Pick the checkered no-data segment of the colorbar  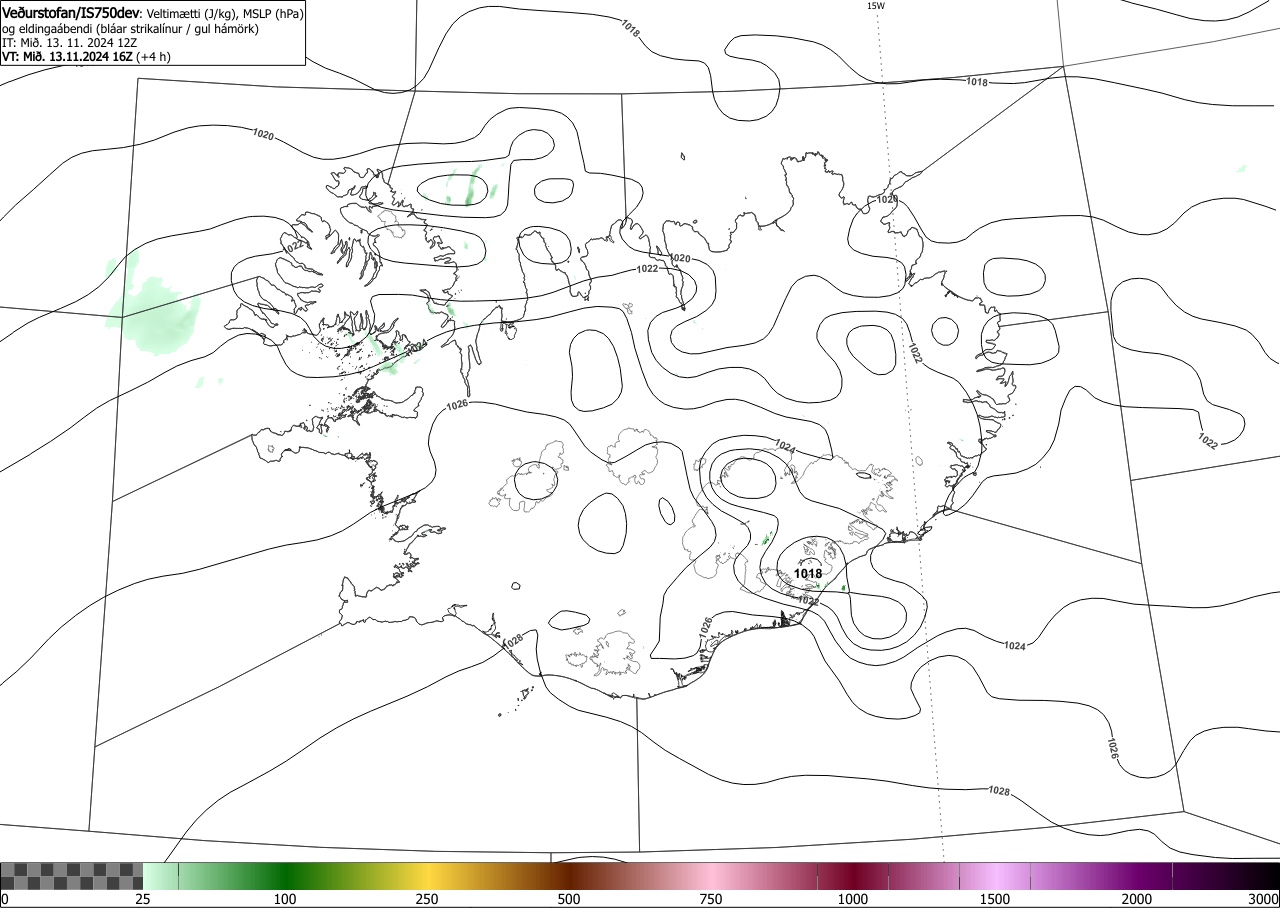click(72, 876)
